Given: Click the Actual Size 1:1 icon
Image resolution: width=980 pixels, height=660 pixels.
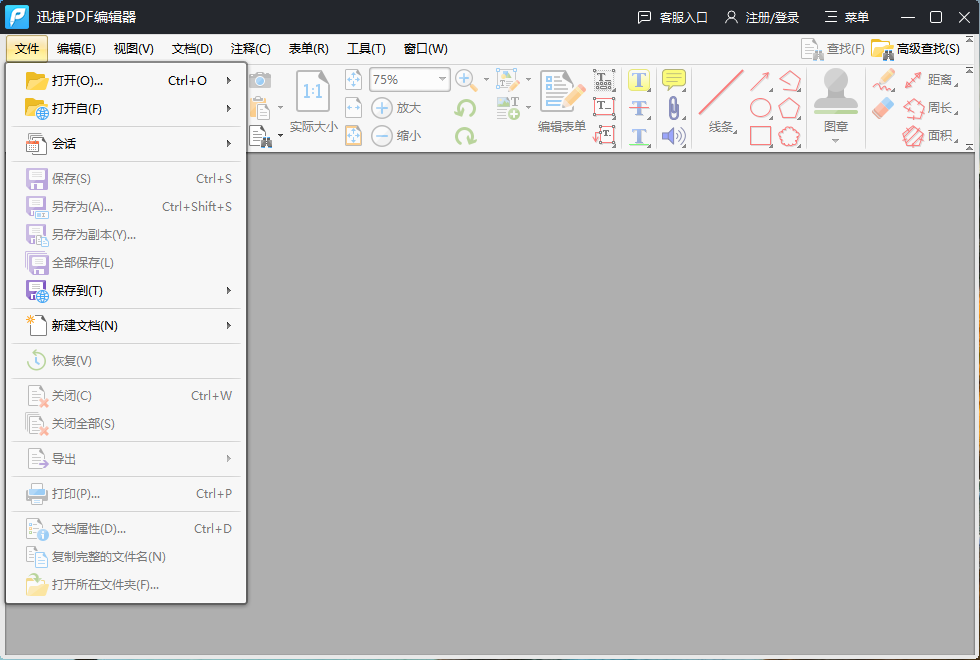Looking at the screenshot, I should pos(313,92).
